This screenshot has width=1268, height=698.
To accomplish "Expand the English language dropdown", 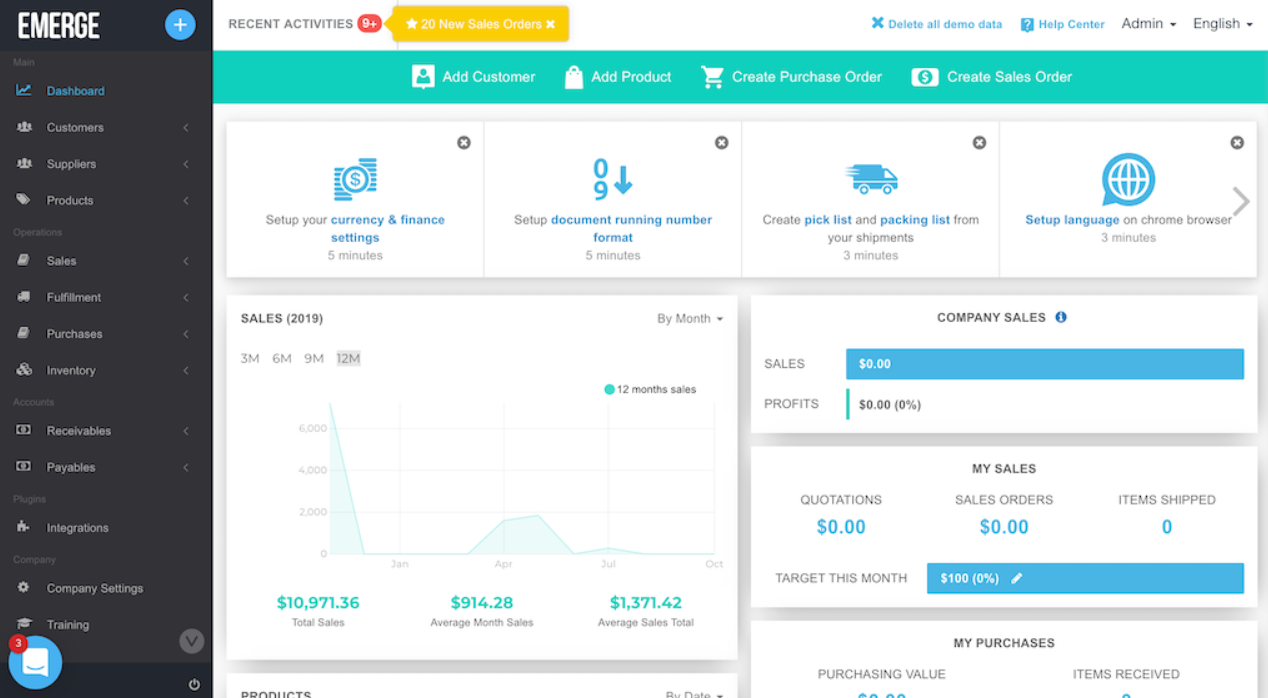I will (x=1222, y=24).
